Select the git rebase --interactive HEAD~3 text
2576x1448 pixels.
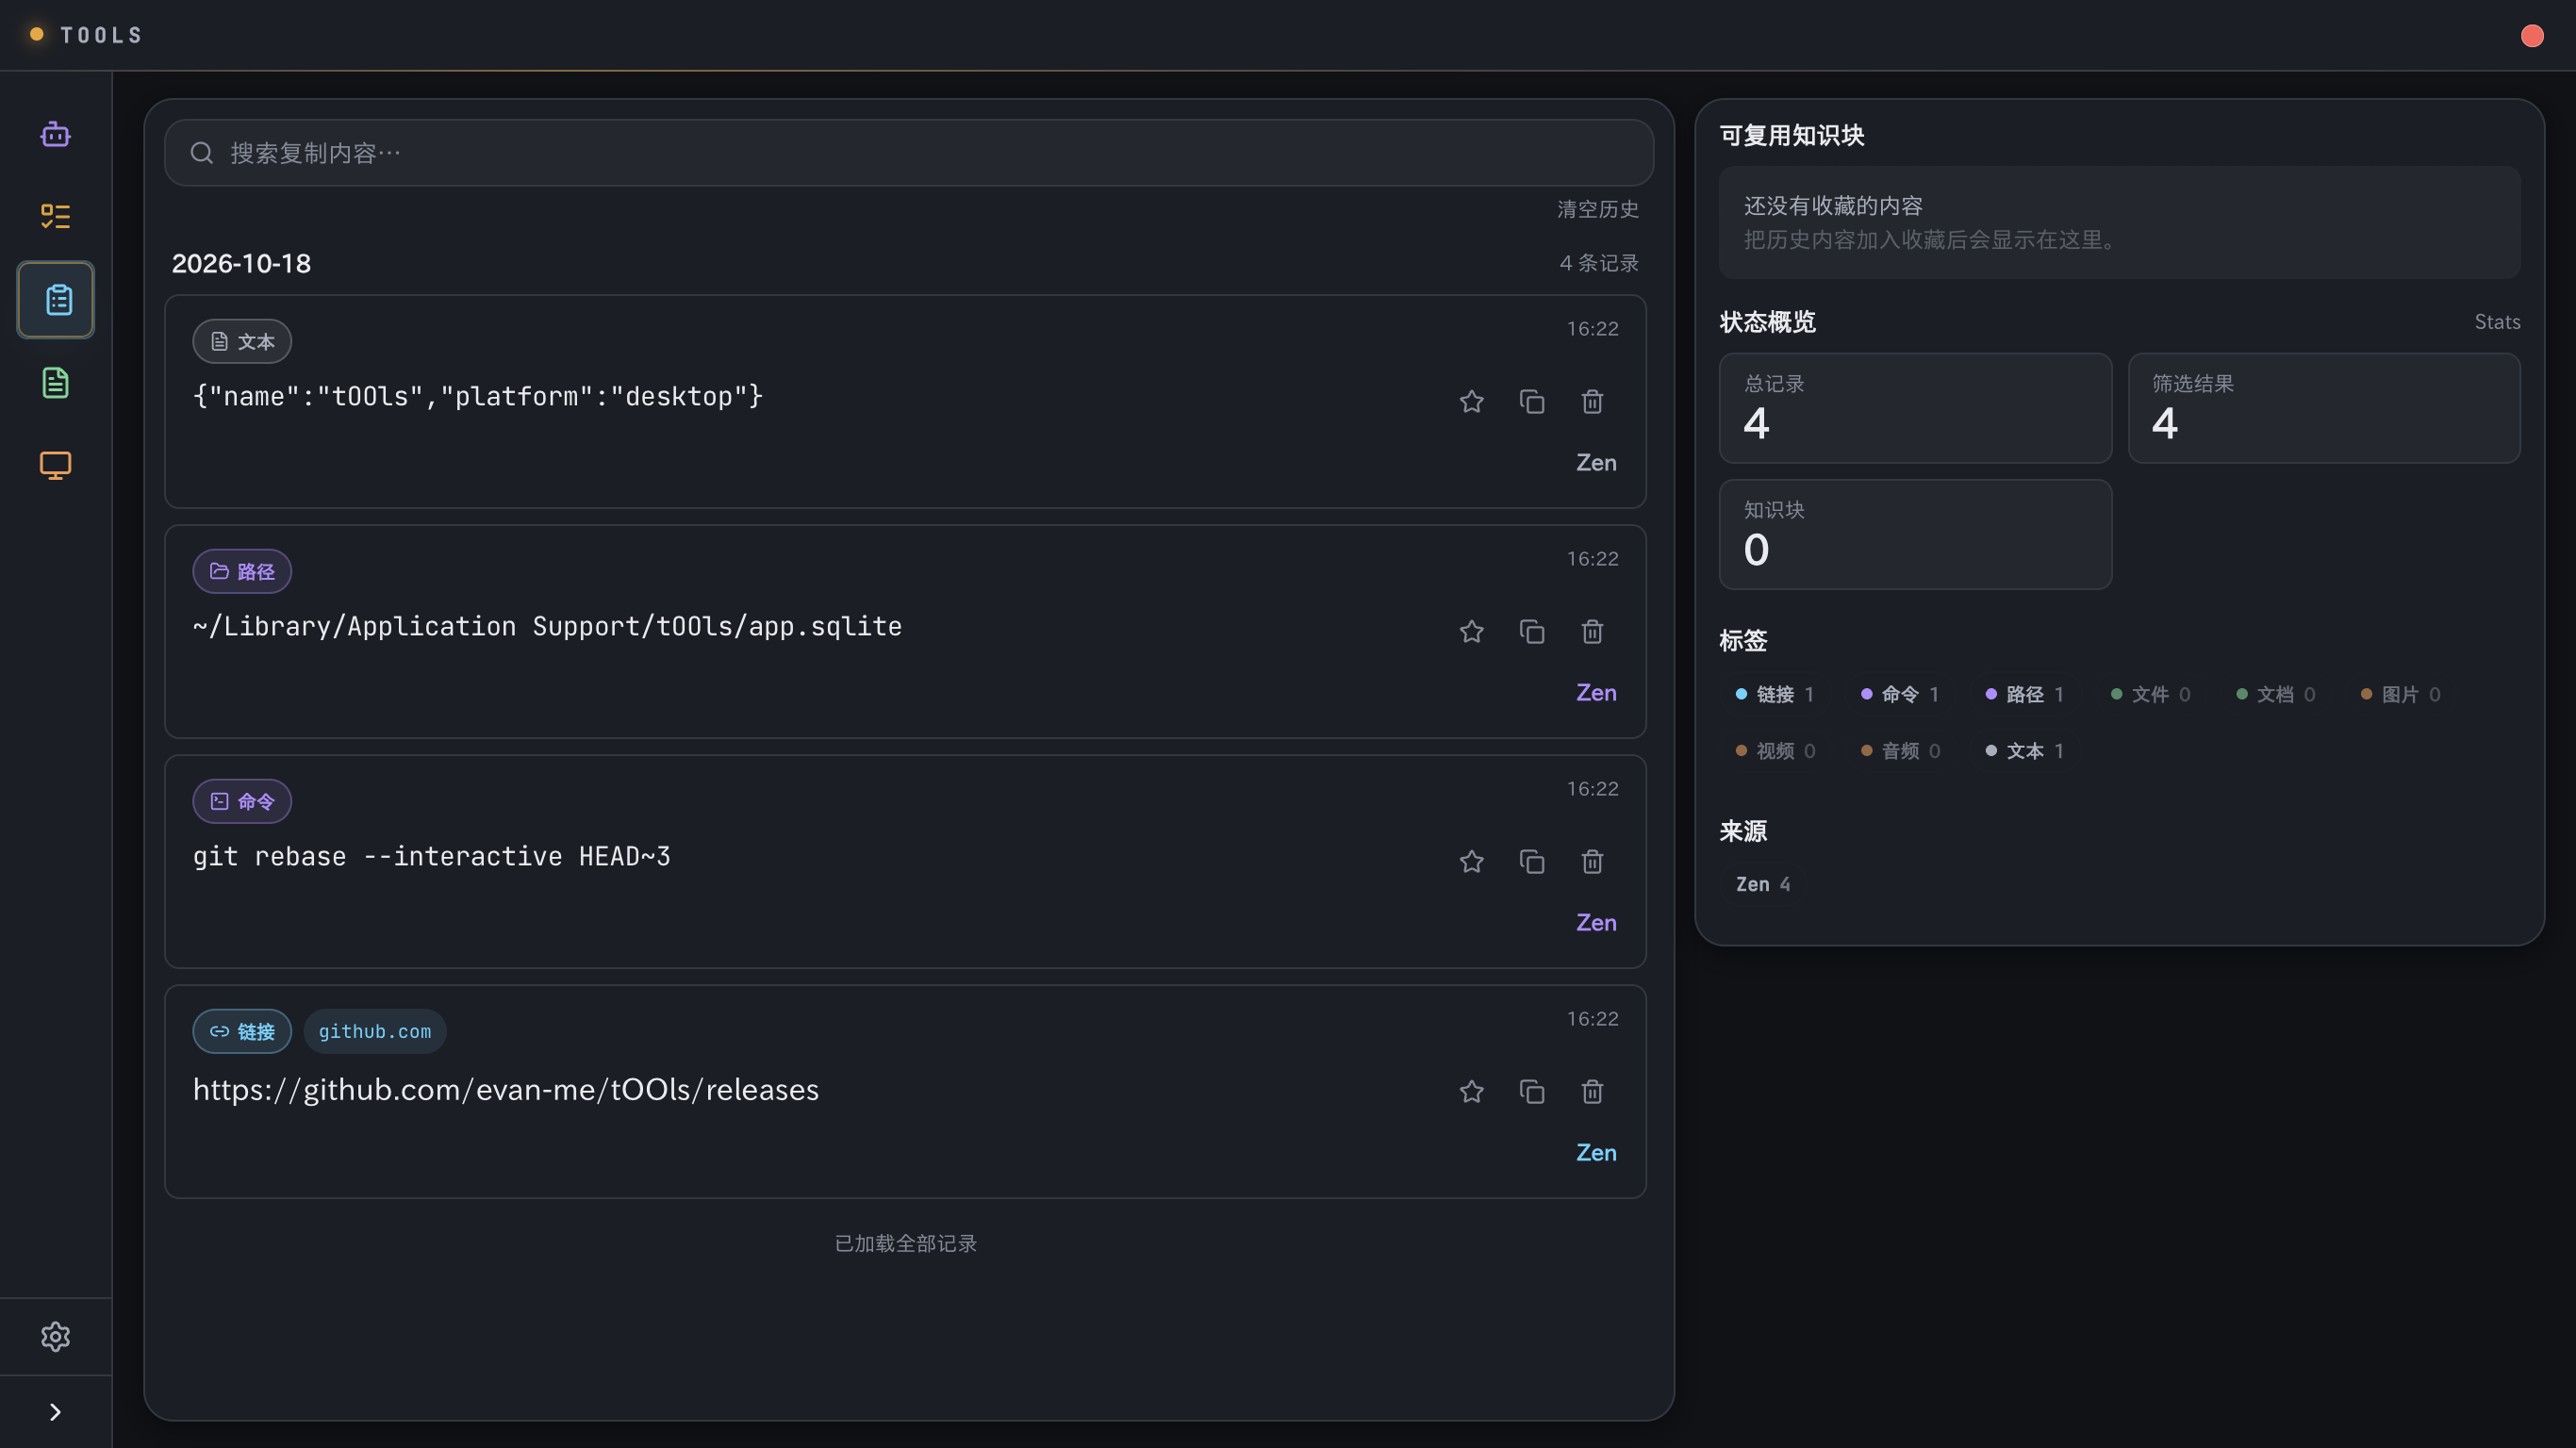pyautogui.click(x=432, y=857)
